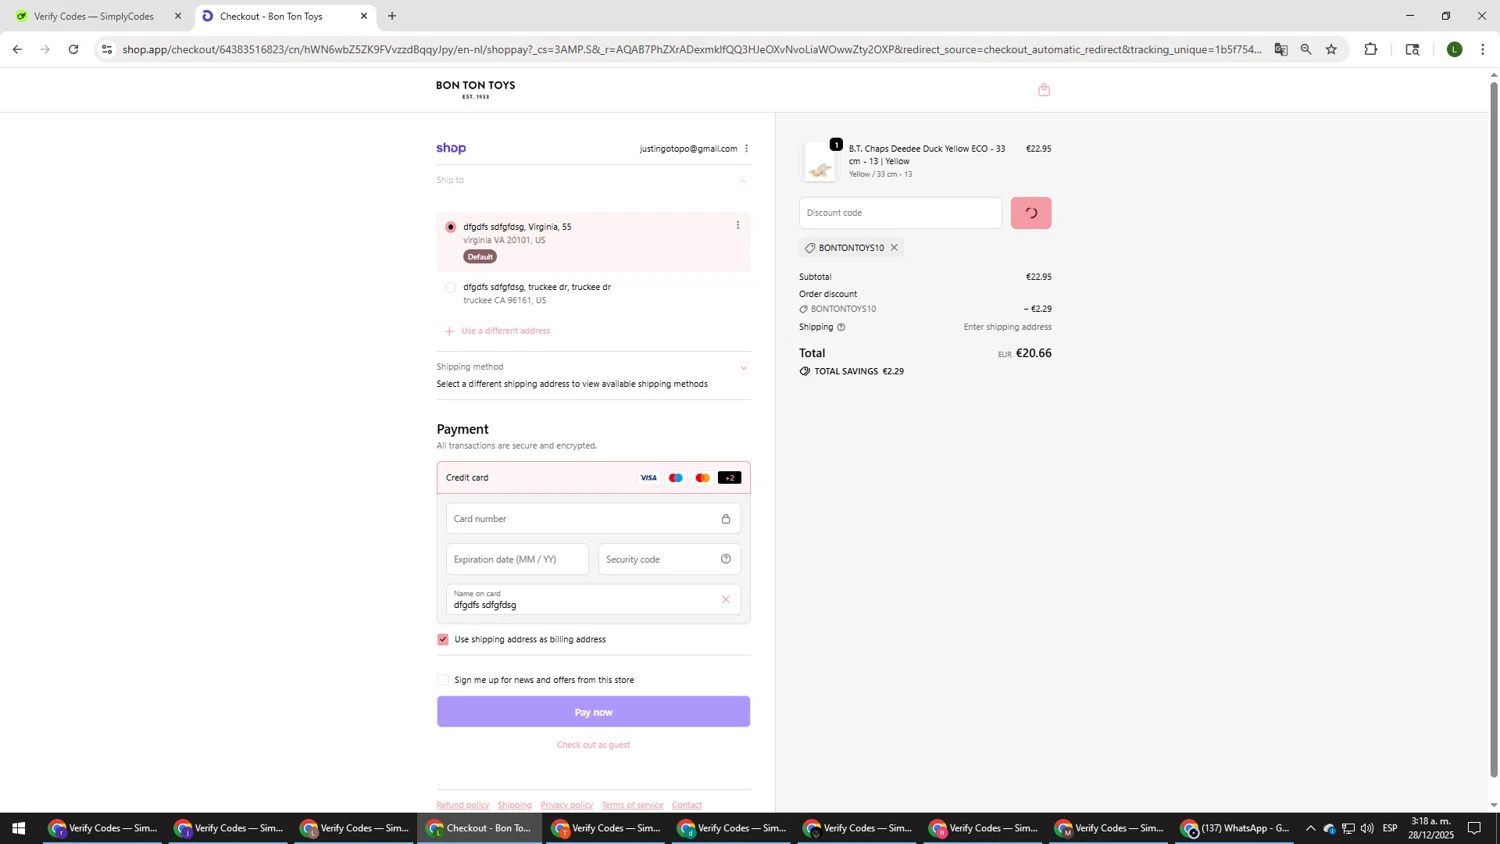Open Chrome profile avatar

click(x=1455, y=49)
